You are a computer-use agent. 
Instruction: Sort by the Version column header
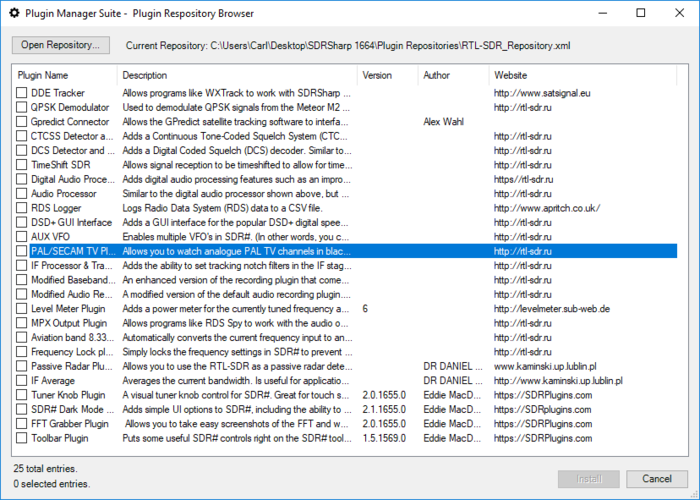388,75
